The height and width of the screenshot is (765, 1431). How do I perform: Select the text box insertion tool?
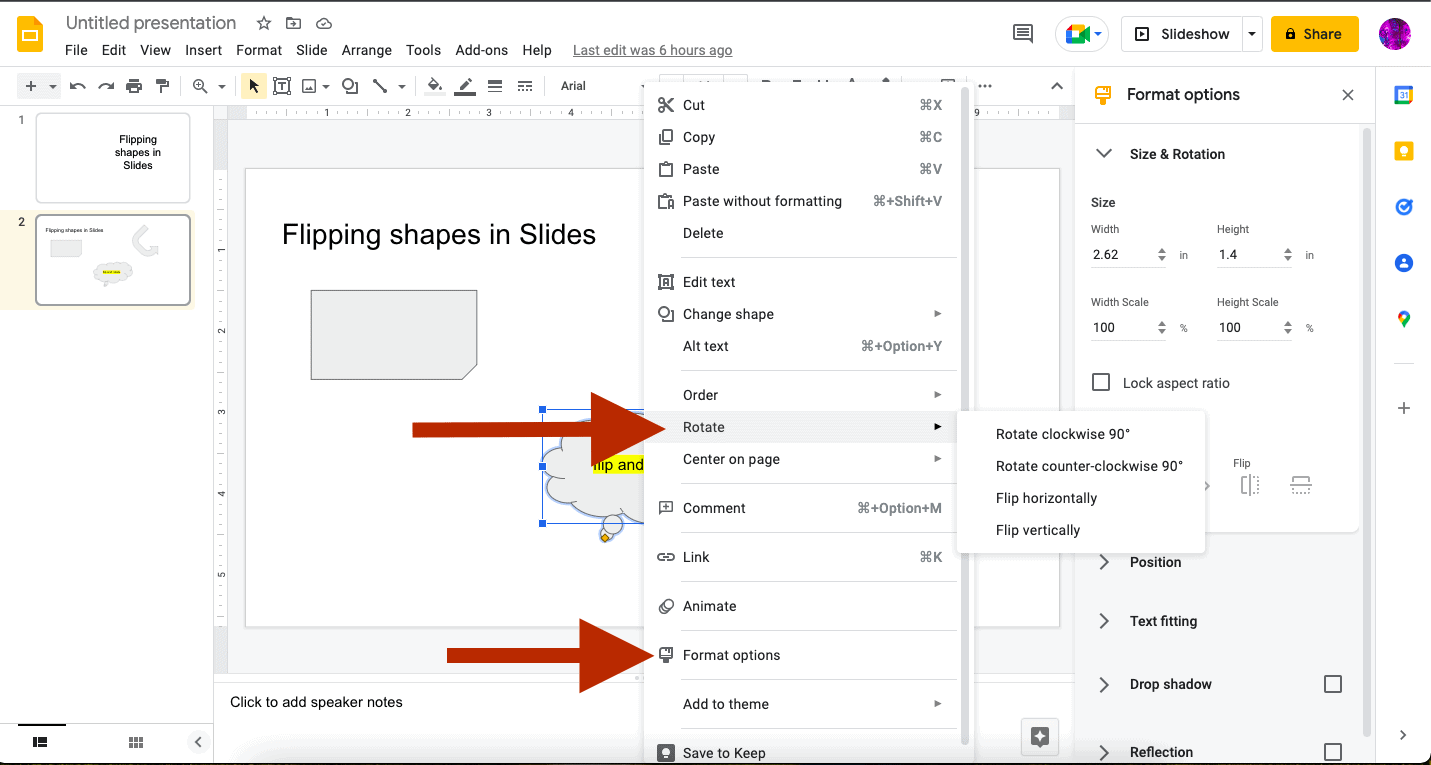[281, 86]
